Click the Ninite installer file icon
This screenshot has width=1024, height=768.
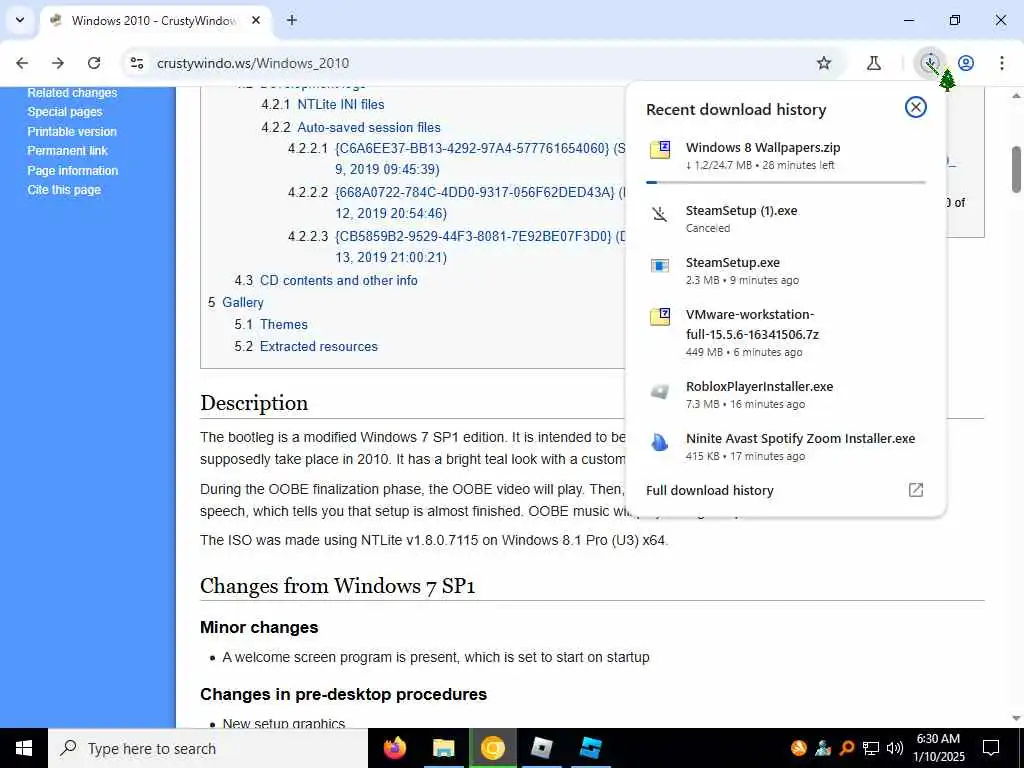(x=660, y=442)
